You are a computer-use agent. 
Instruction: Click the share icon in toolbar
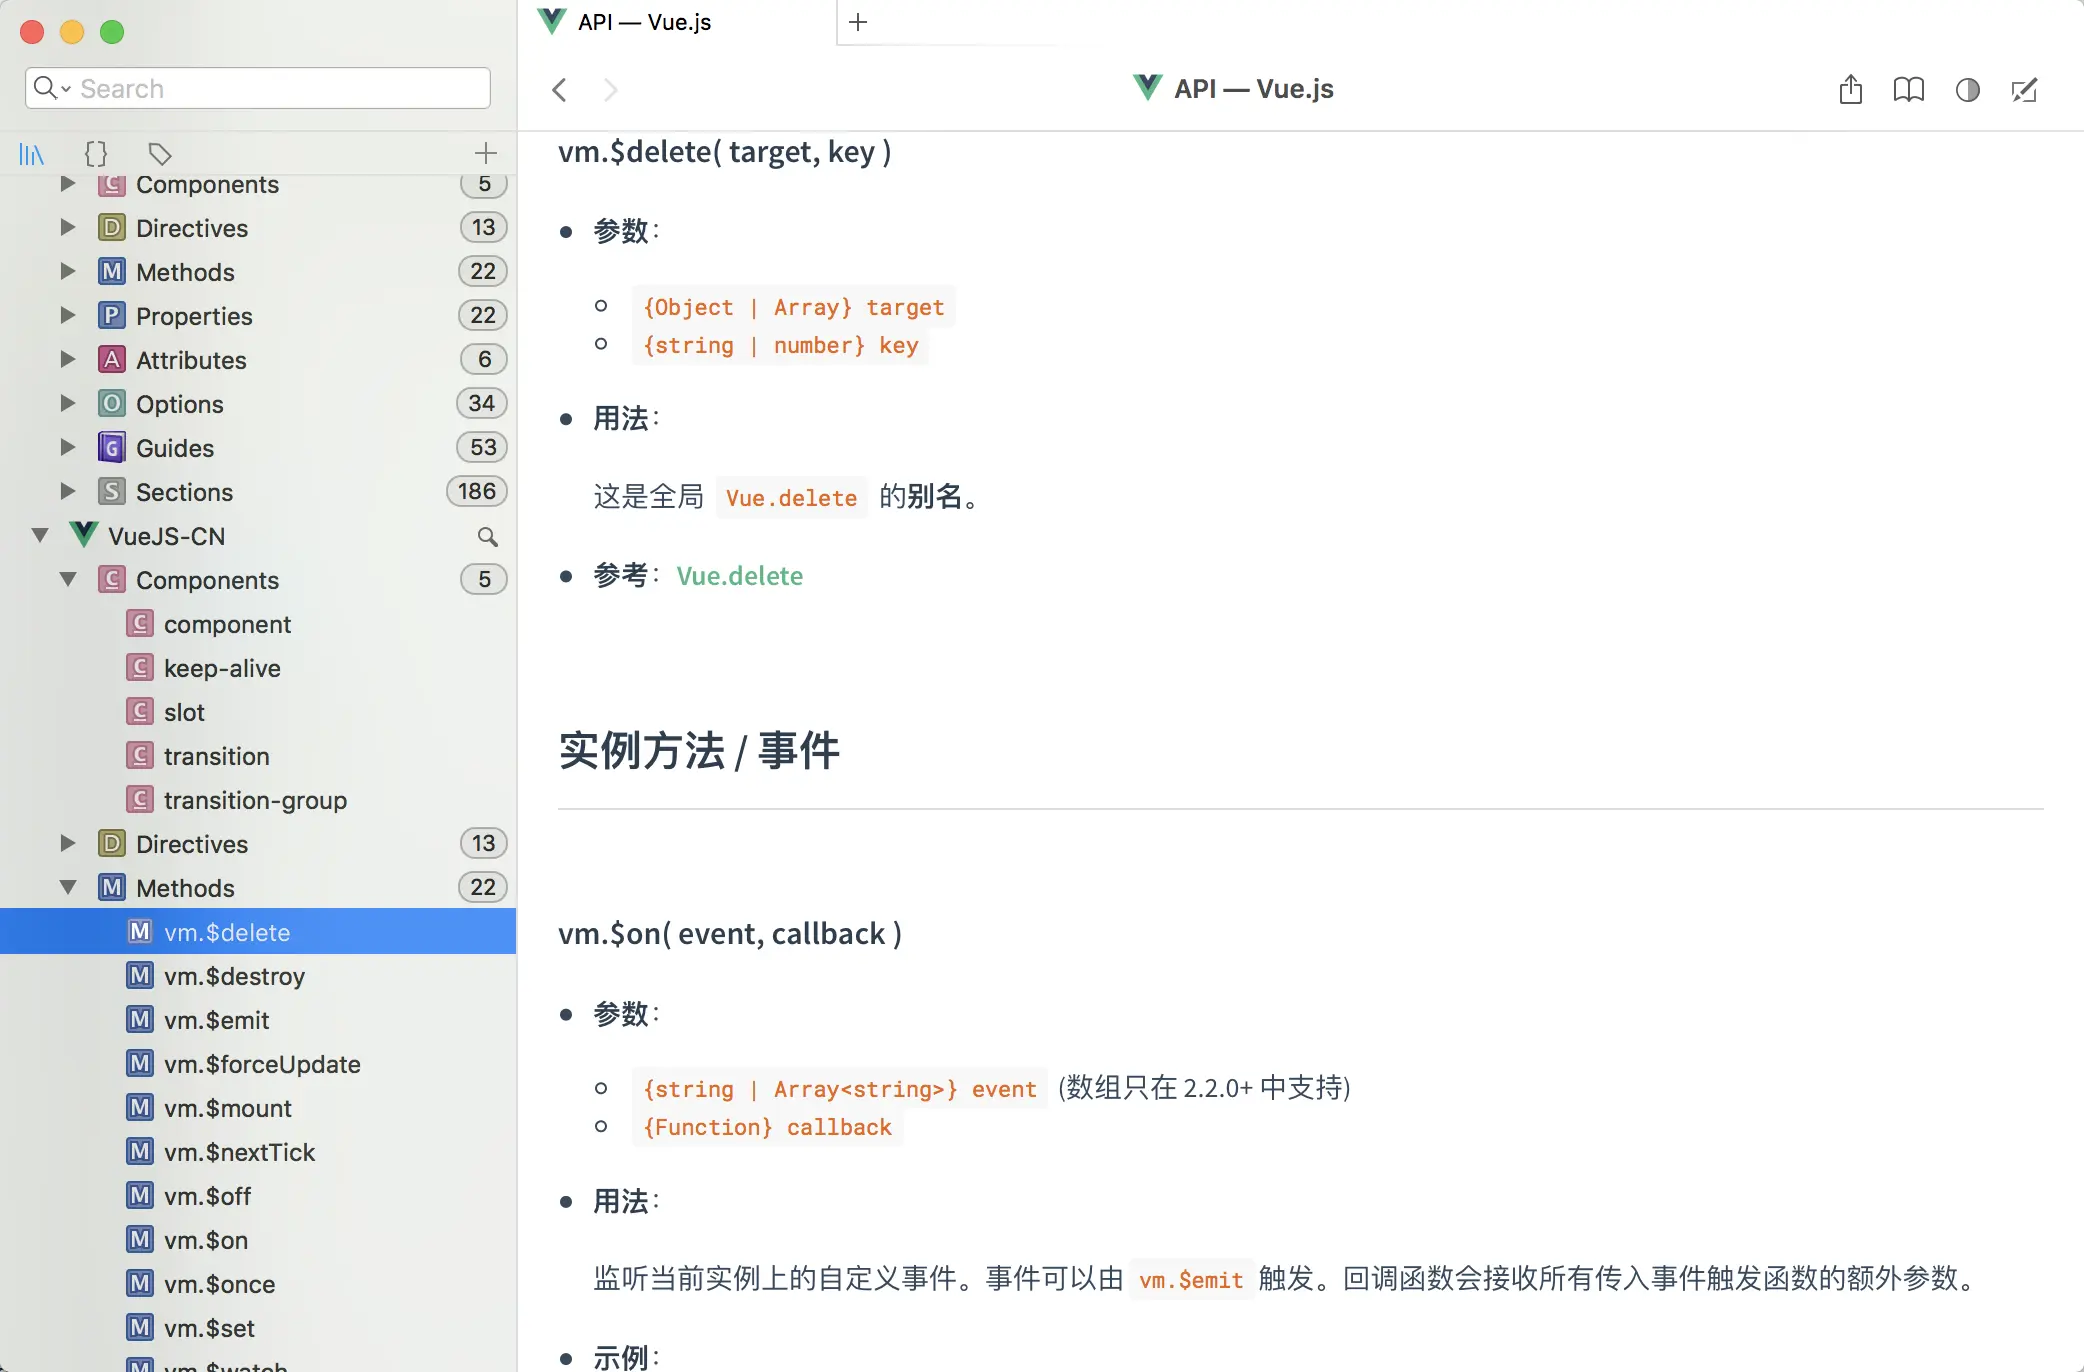[x=1850, y=90]
